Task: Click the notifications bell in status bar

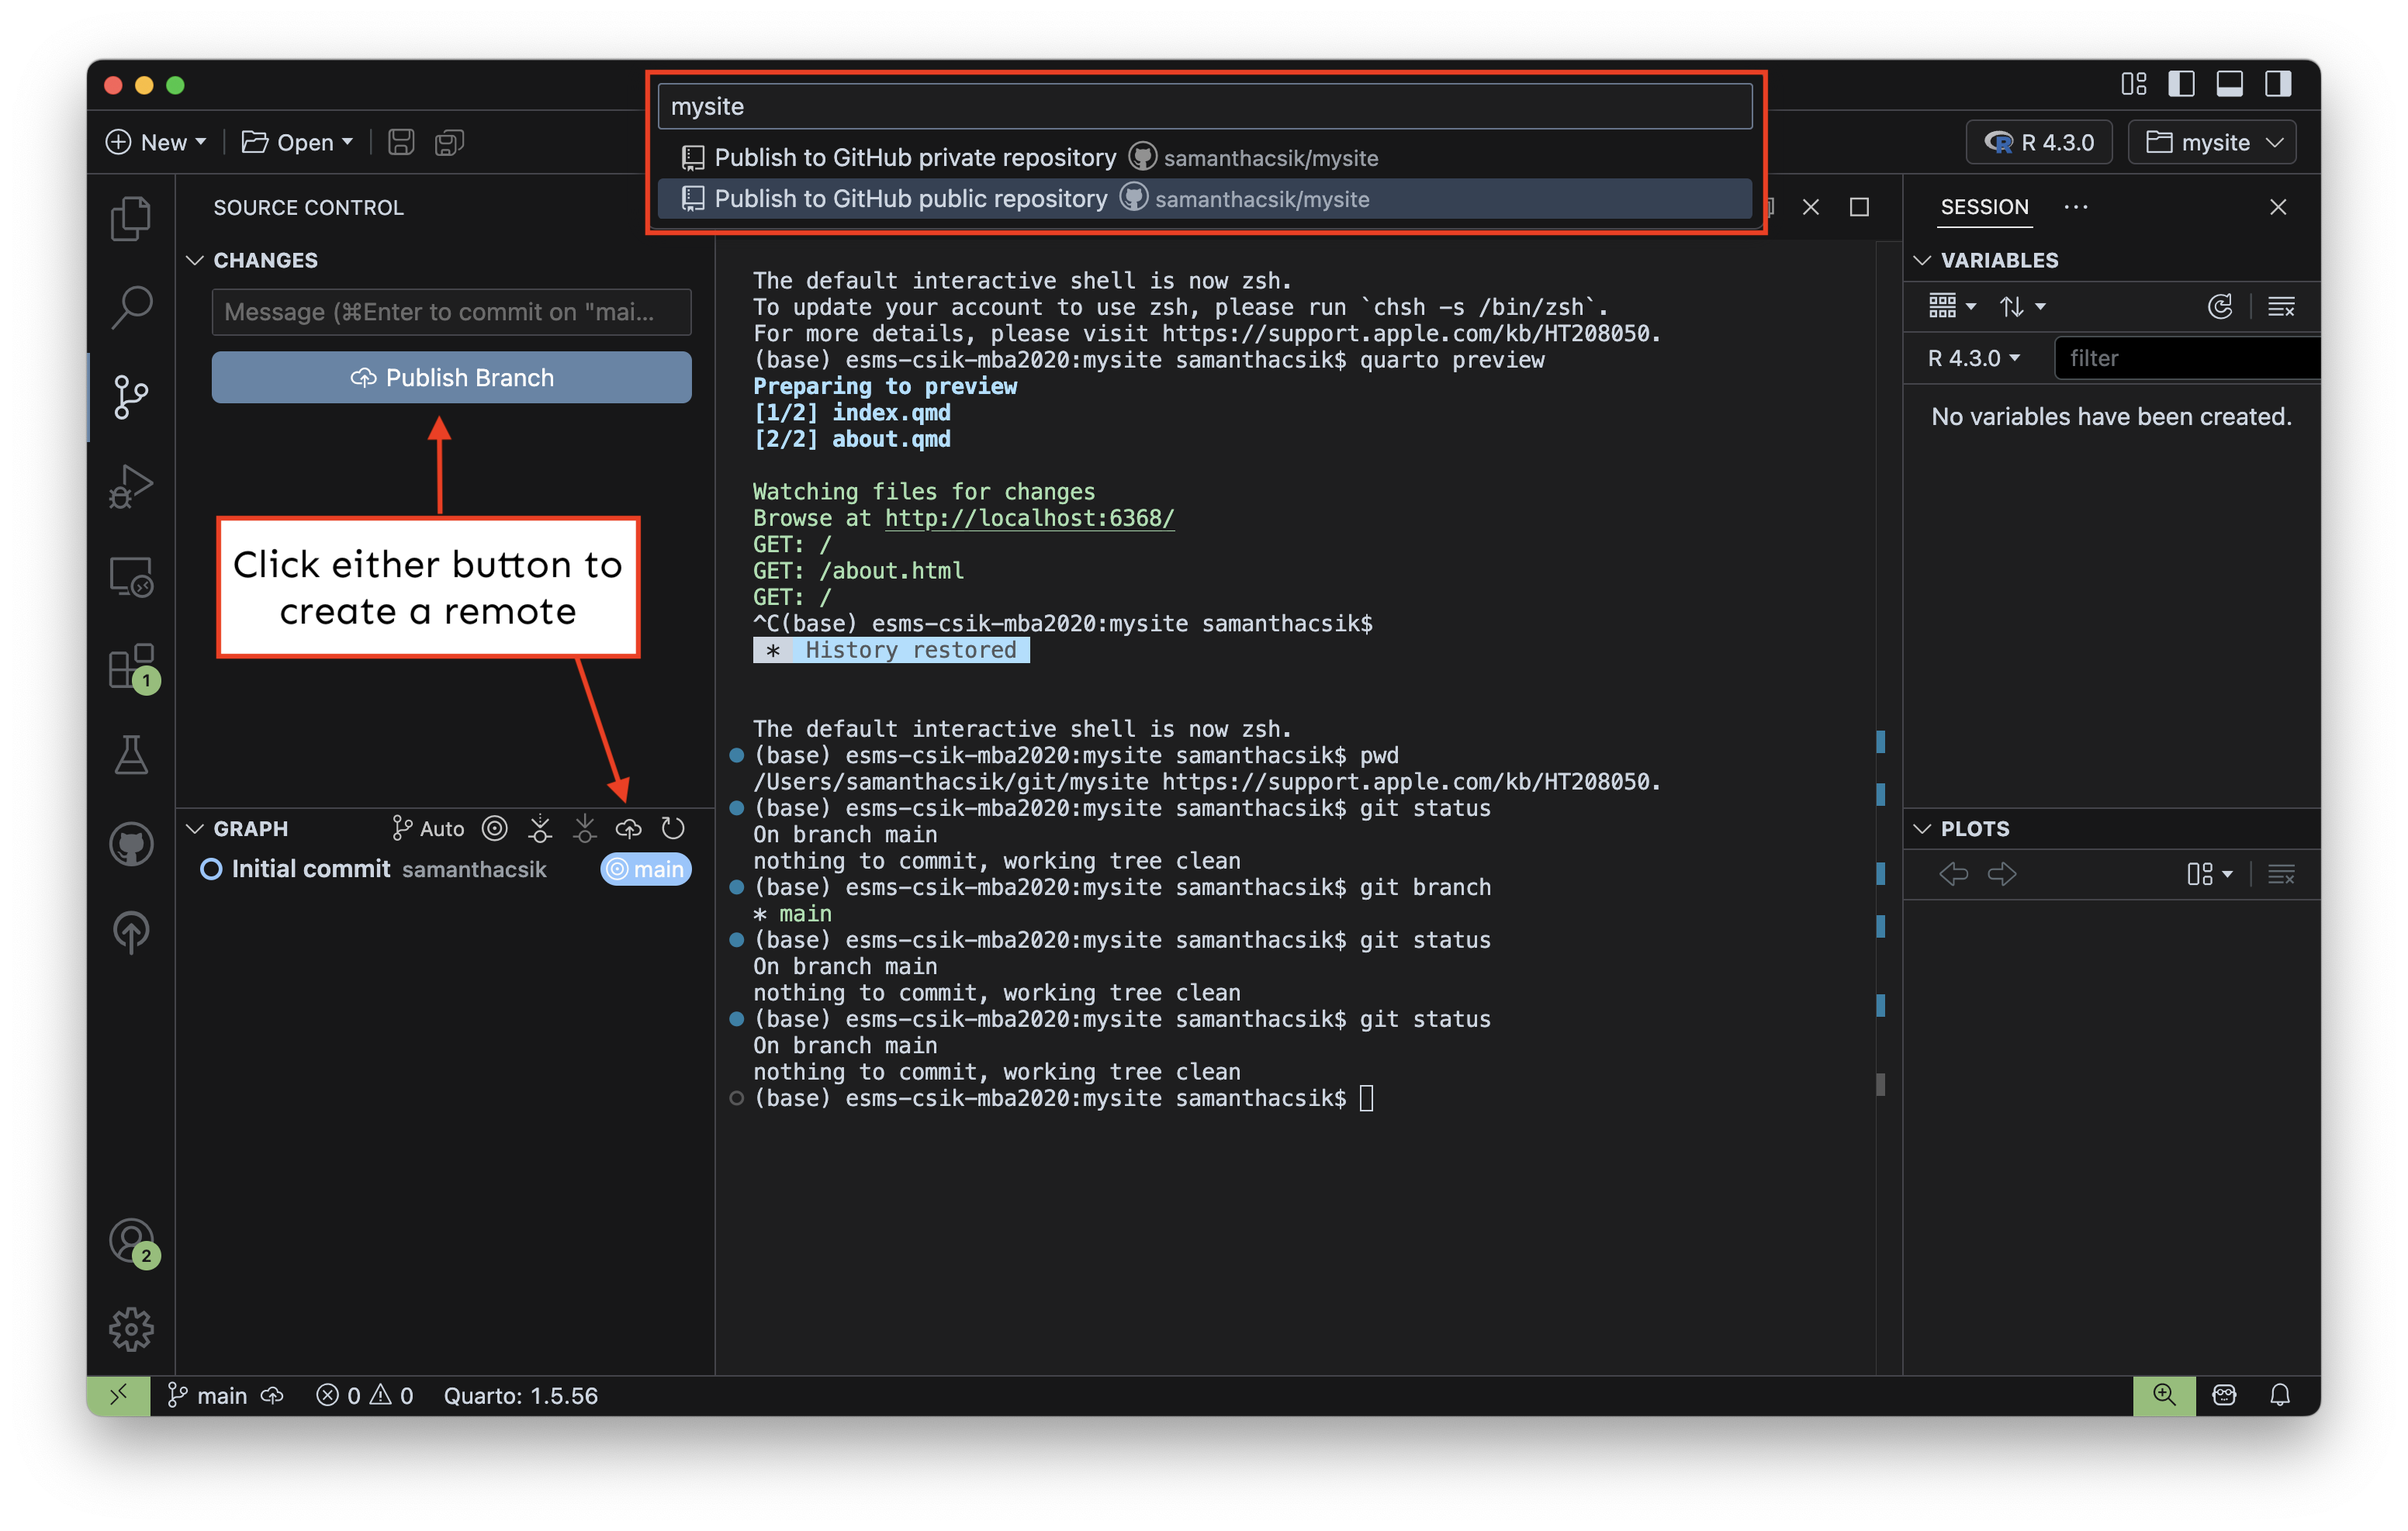Action: 2279,1395
